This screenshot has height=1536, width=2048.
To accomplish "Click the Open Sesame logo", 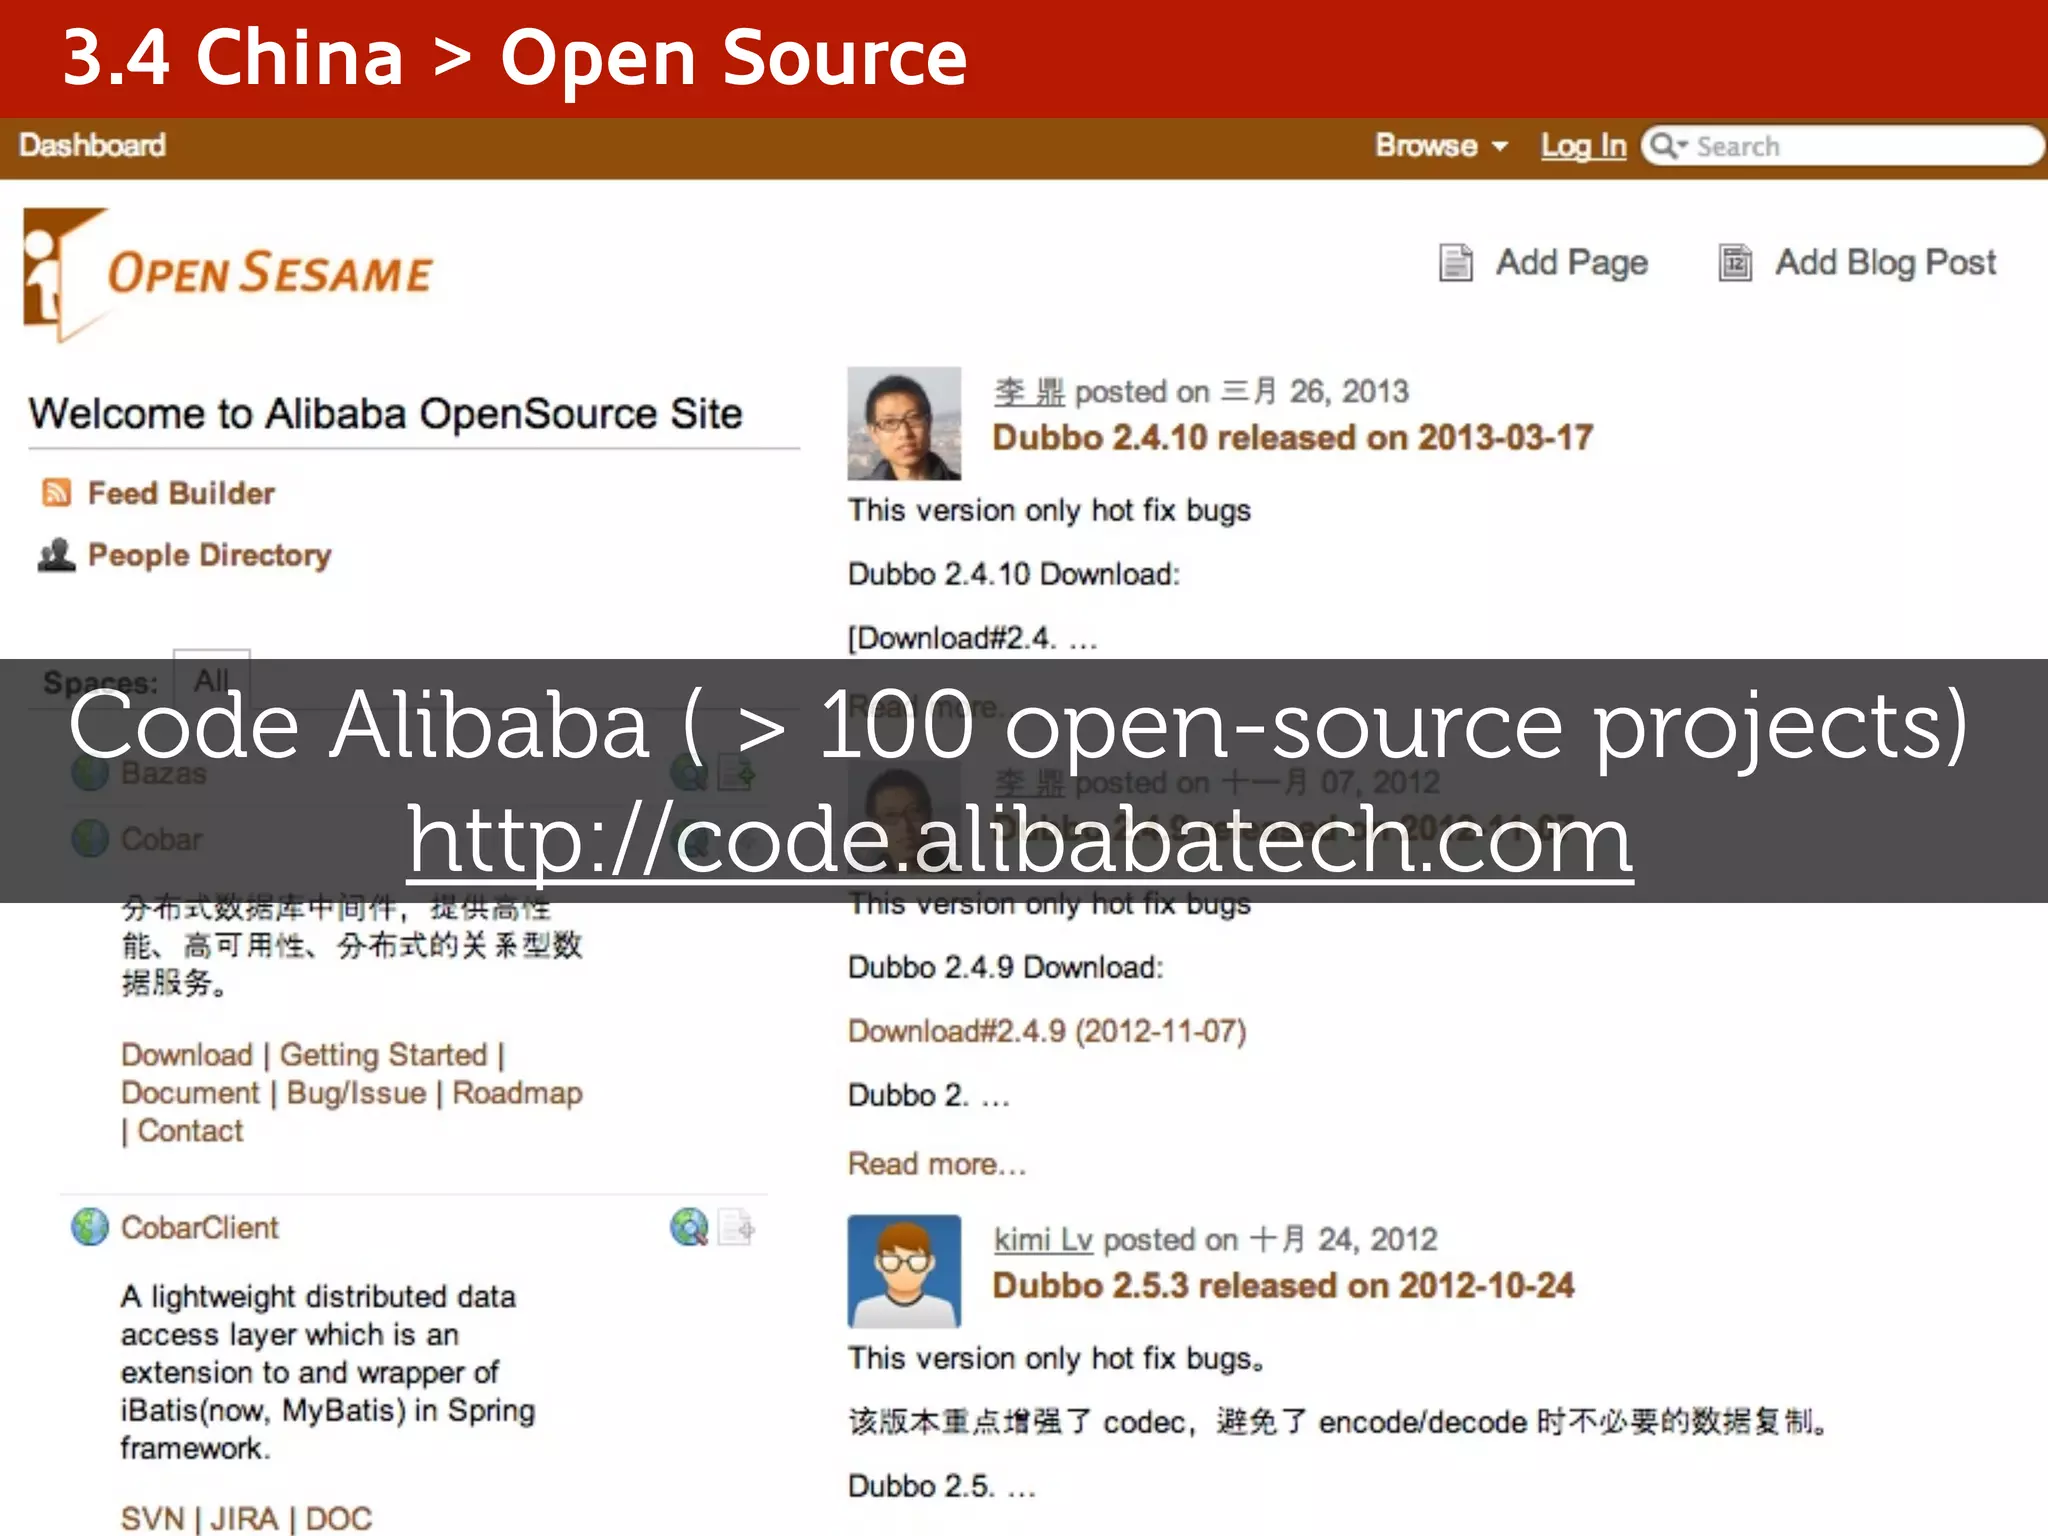I will 228,274.
